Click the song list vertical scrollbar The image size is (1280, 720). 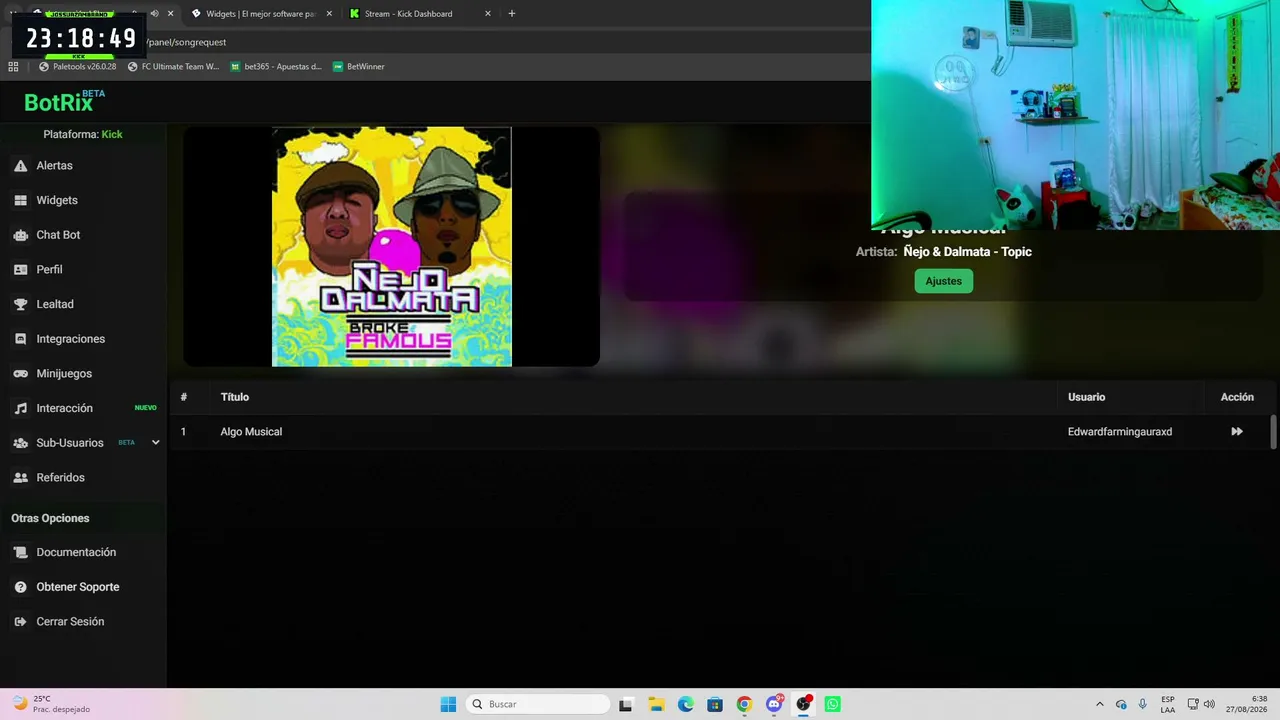click(x=1273, y=432)
